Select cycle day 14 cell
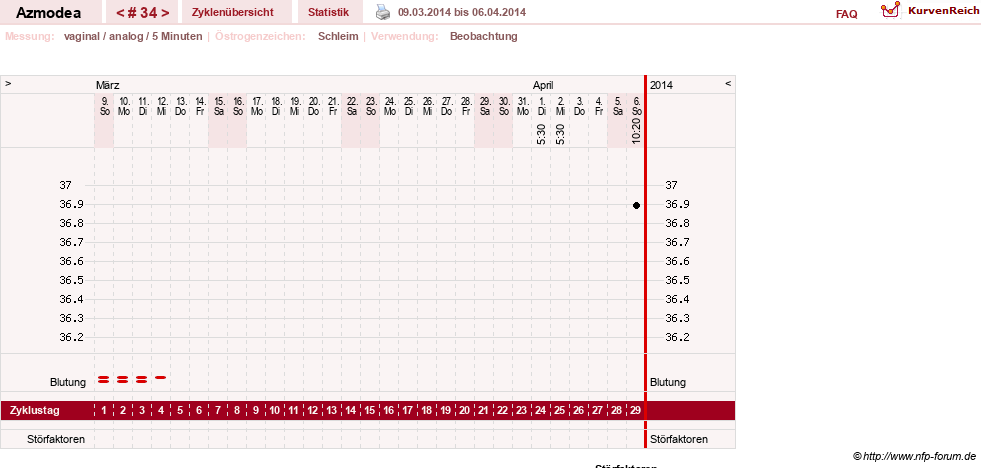This screenshot has width=981, height=468. point(351,410)
